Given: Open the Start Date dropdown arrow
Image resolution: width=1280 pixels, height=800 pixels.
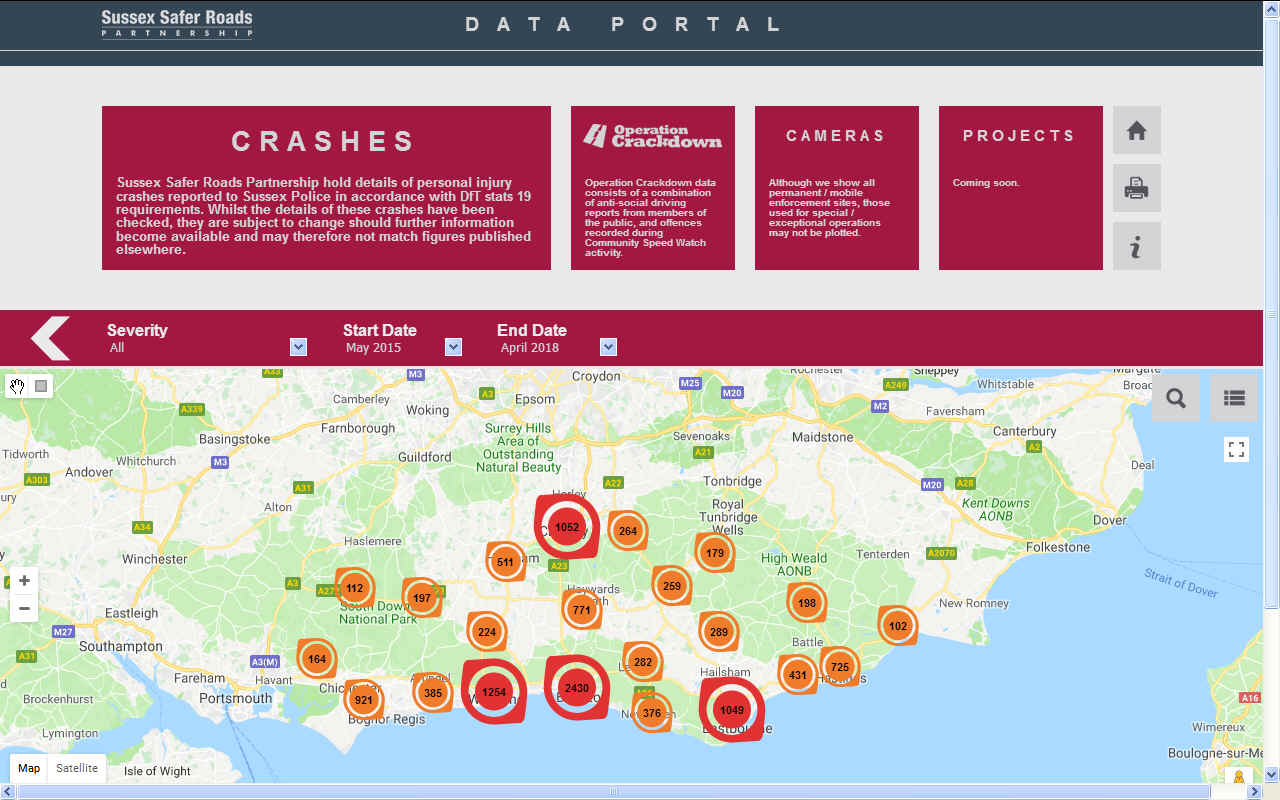Looking at the screenshot, I should tap(454, 347).
